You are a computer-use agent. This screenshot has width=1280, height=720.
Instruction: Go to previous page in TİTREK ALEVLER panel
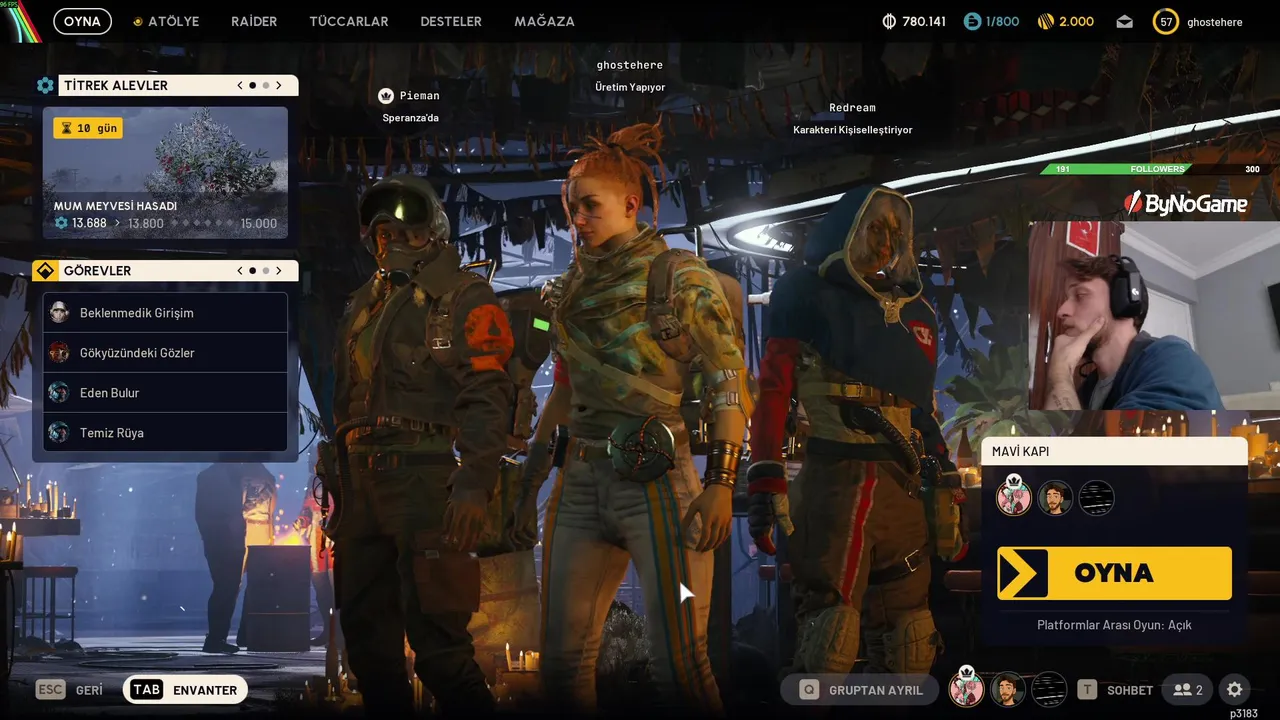pyautogui.click(x=240, y=86)
